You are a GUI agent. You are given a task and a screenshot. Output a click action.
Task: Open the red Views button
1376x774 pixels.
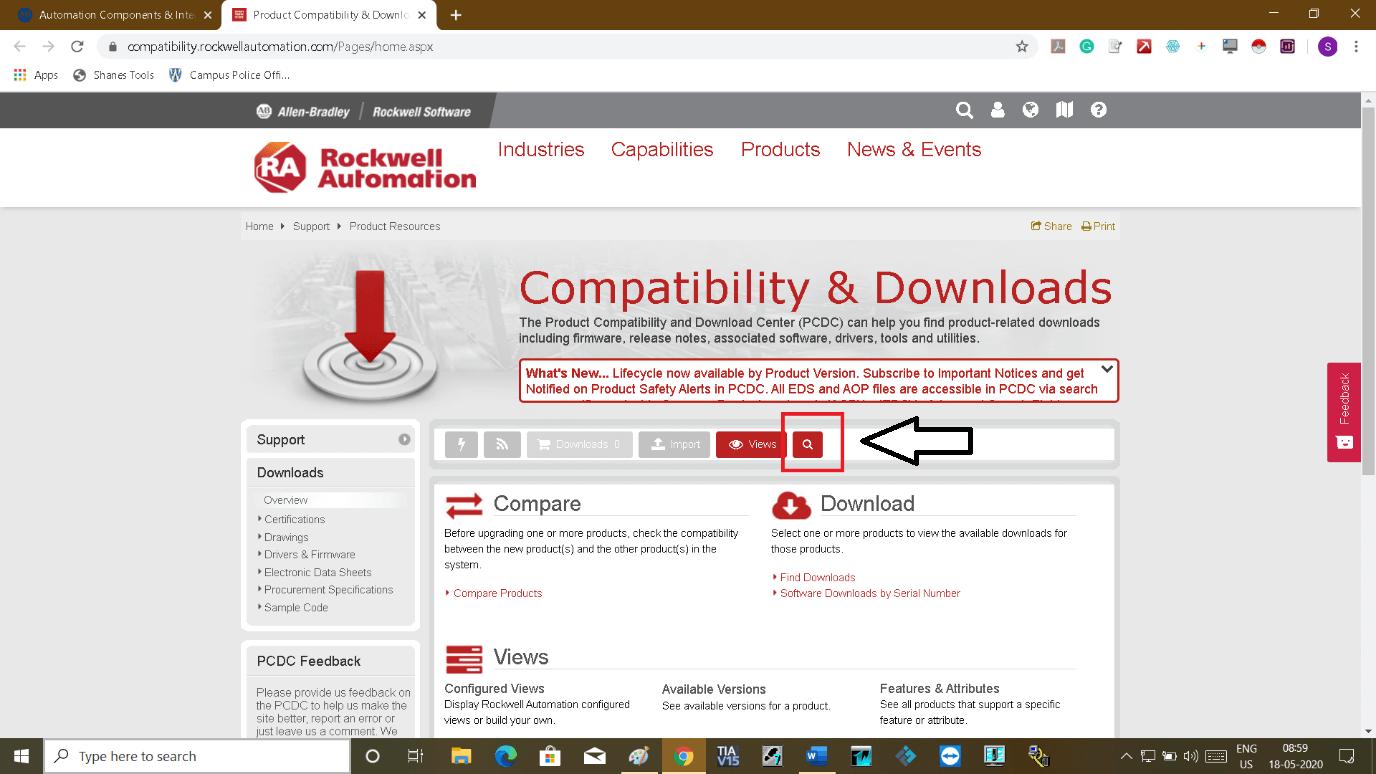pyautogui.click(x=751, y=445)
